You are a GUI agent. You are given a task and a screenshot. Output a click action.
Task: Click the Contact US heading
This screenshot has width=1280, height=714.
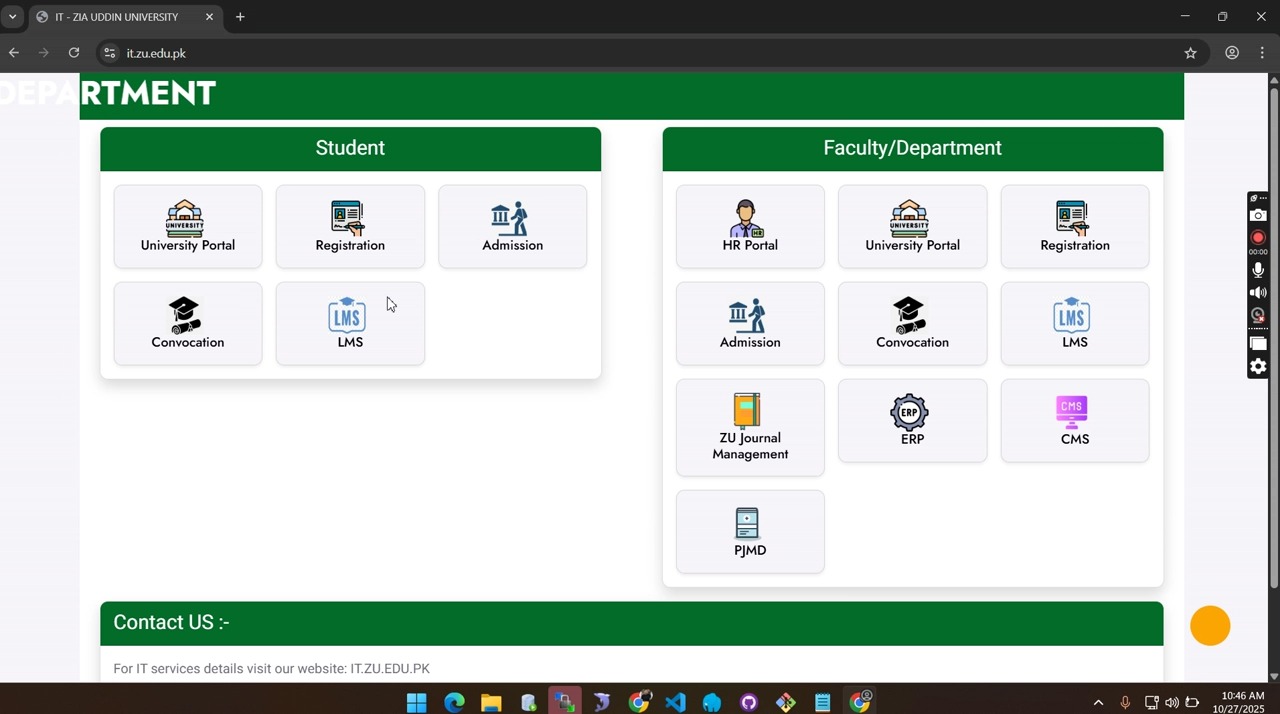pos(171,622)
